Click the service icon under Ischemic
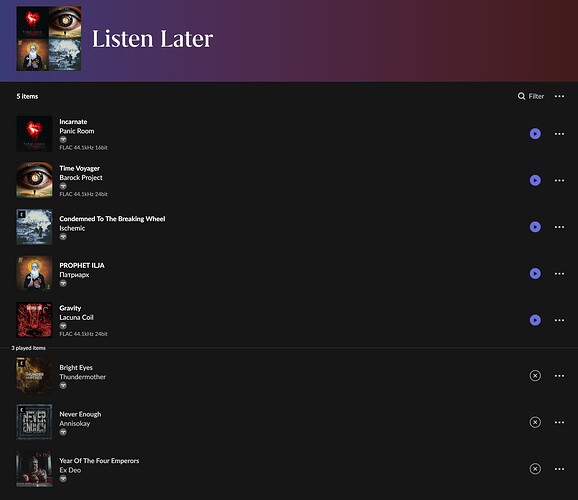 (x=63, y=237)
